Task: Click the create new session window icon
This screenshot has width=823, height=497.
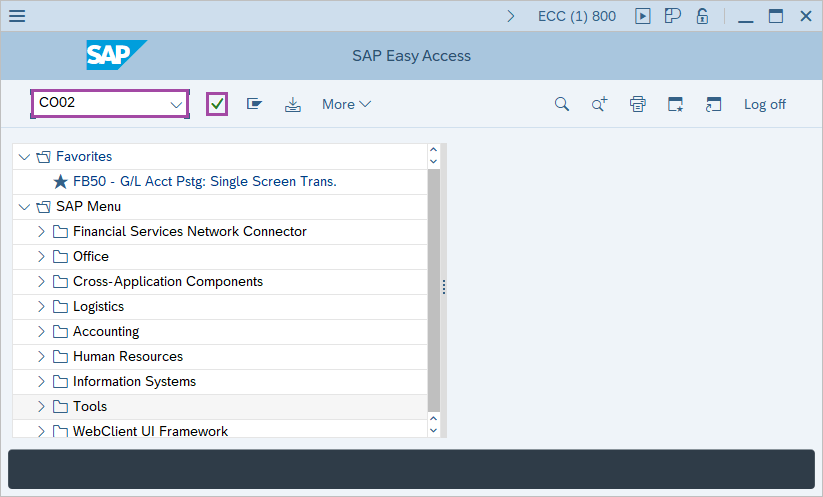Action: point(676,104)
